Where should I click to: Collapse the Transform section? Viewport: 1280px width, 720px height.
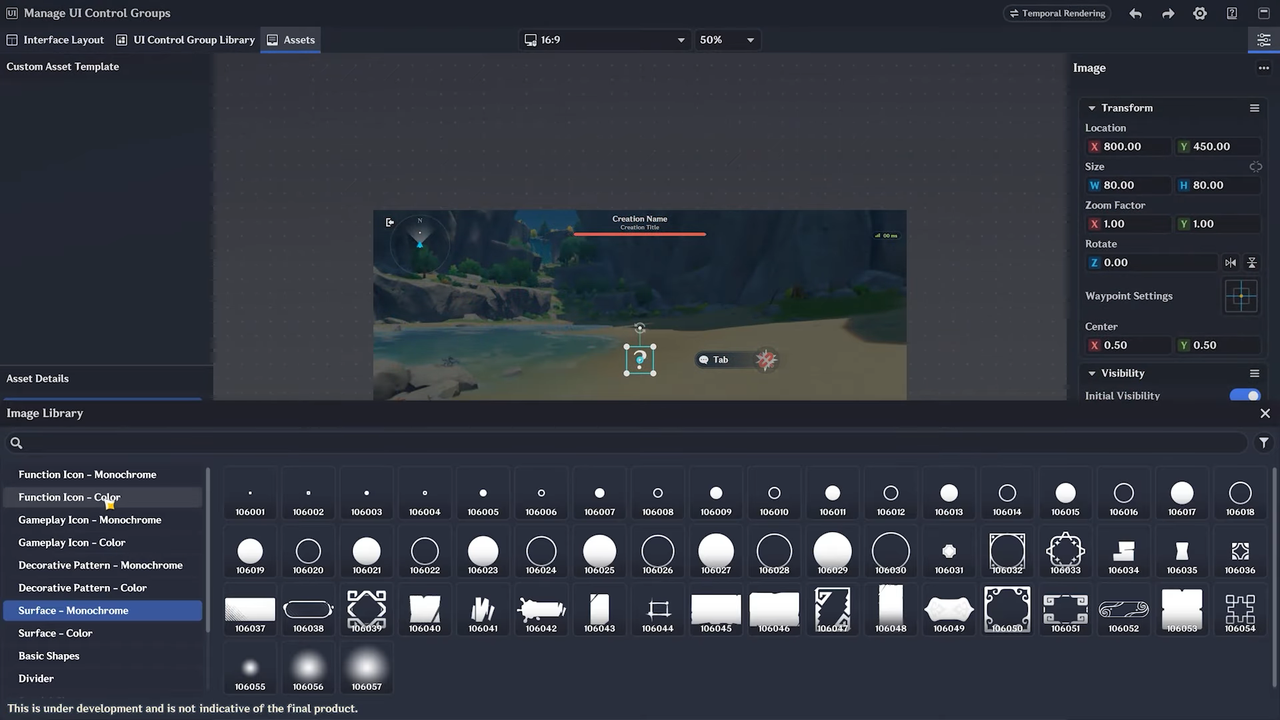pyautogui.click(x=1091, y=108)
